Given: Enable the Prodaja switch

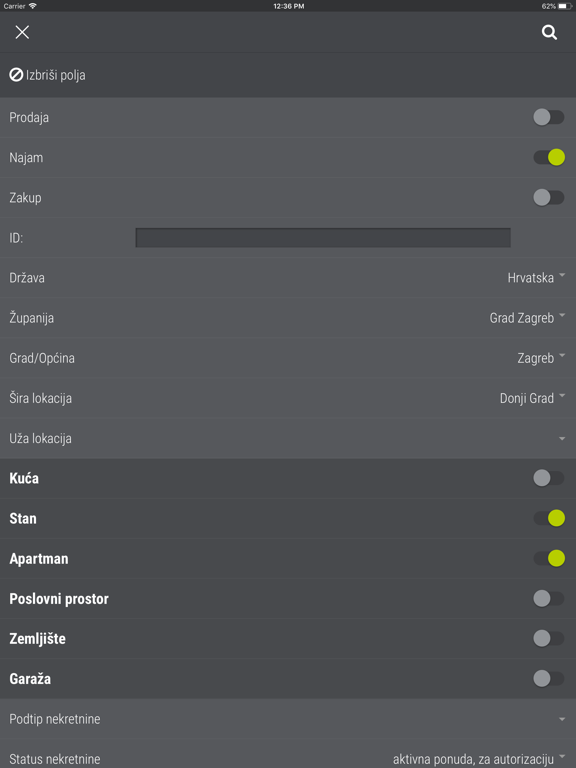Looking at the screenshot, I should pos(549,118).
